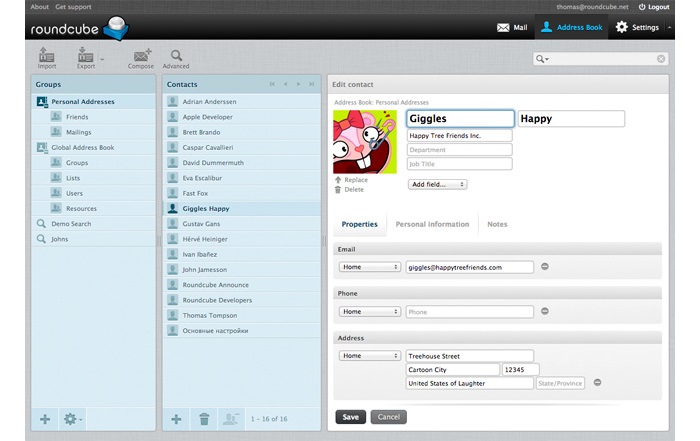Remove the email field minus icon
Viewport: 700px width, 441px height.
click(x=545, y=267)
